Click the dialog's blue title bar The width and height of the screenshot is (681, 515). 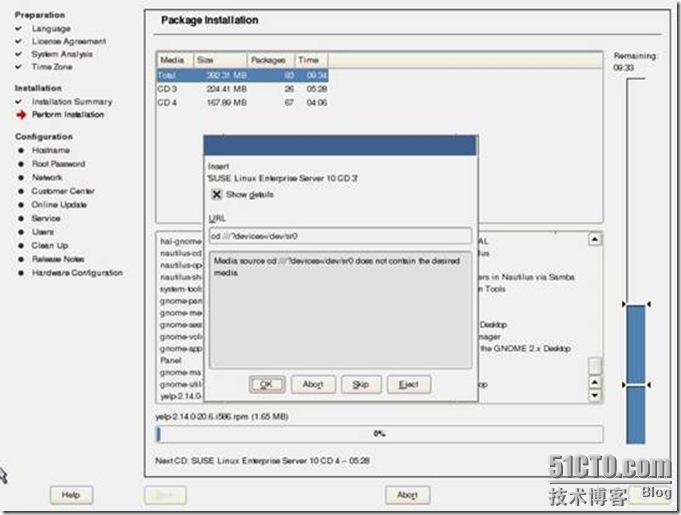tap(340, 145)
